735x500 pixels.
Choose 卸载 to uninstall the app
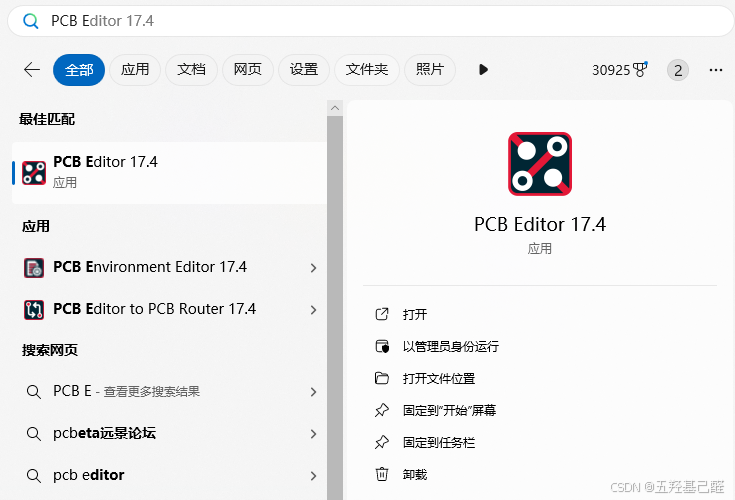(x=415, y=475)
